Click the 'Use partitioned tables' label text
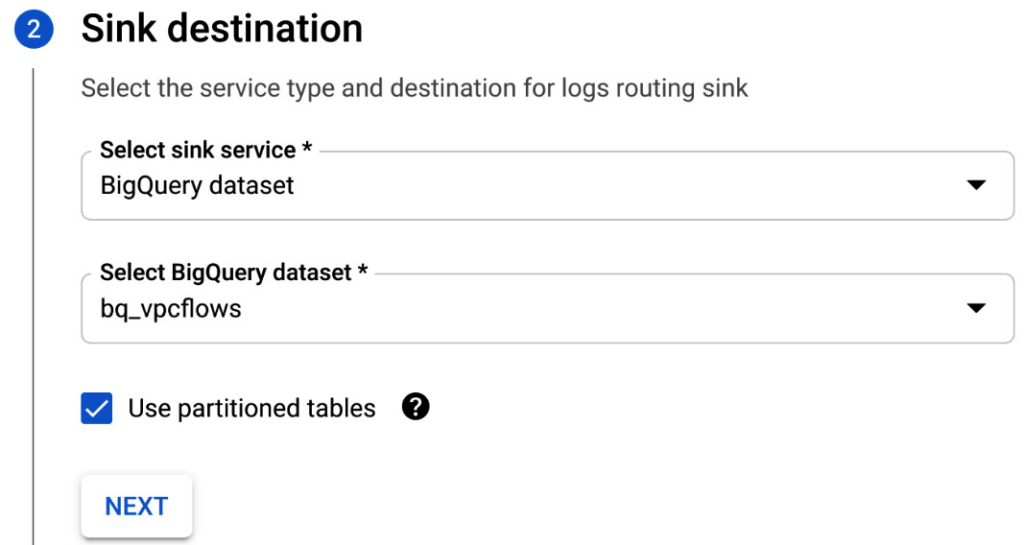The height and width of the screenshot is (545, 1024). (x=251, y=408)
